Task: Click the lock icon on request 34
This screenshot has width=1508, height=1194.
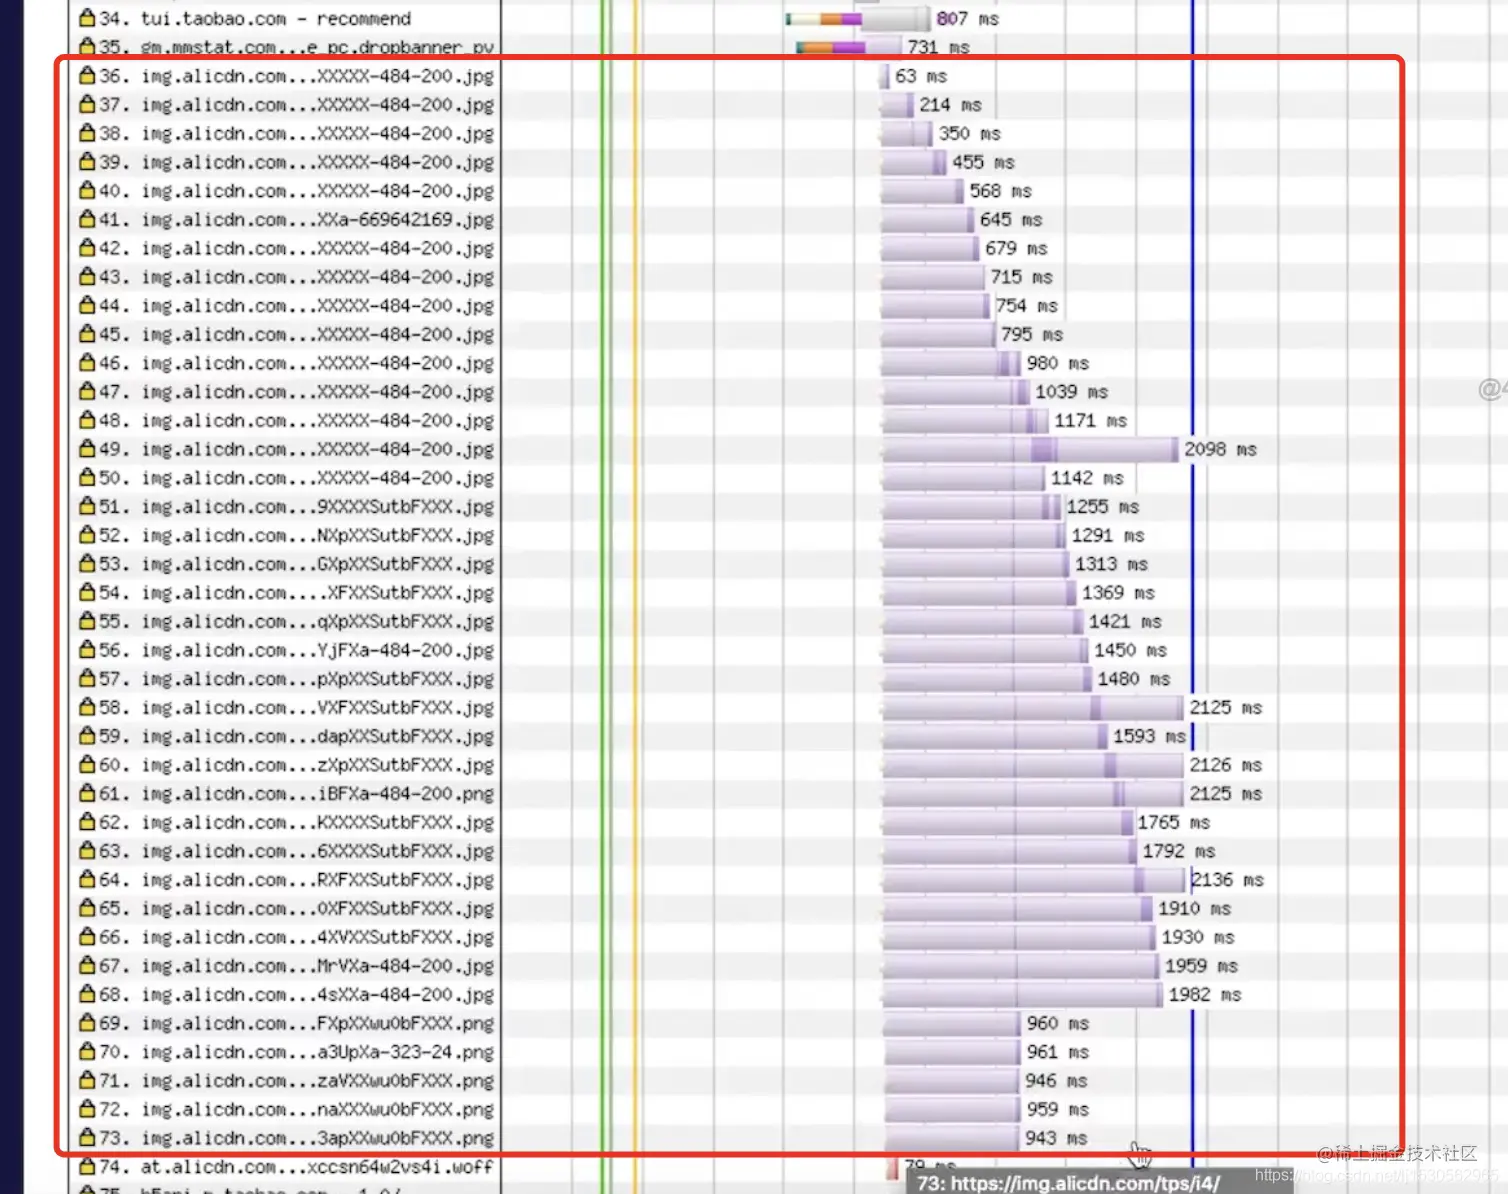Action: pos(87,18)
